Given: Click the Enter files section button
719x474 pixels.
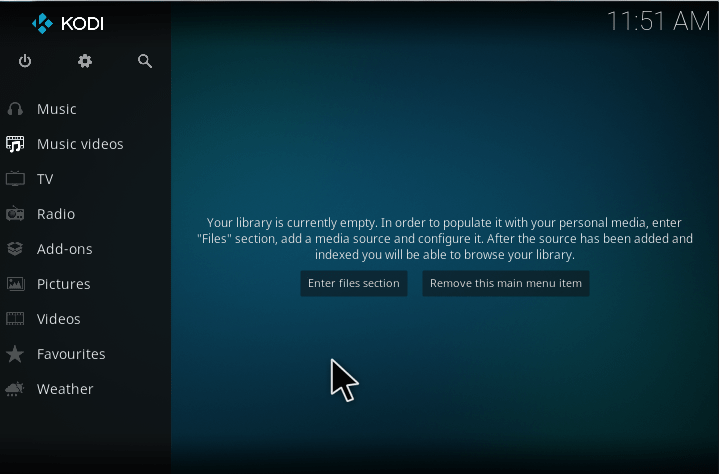Looking at the screenshot, I should click(x=354, y=283).
